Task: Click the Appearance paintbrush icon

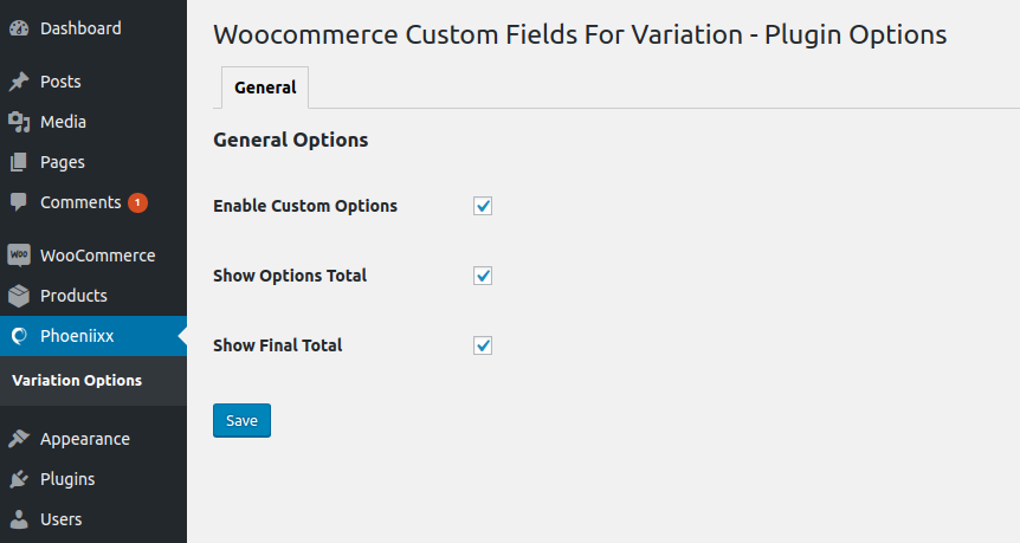Action: coord(19,439)
